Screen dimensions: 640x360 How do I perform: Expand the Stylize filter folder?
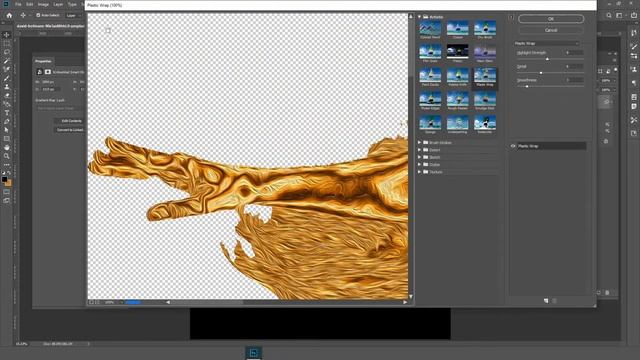(x=420, y=164)
